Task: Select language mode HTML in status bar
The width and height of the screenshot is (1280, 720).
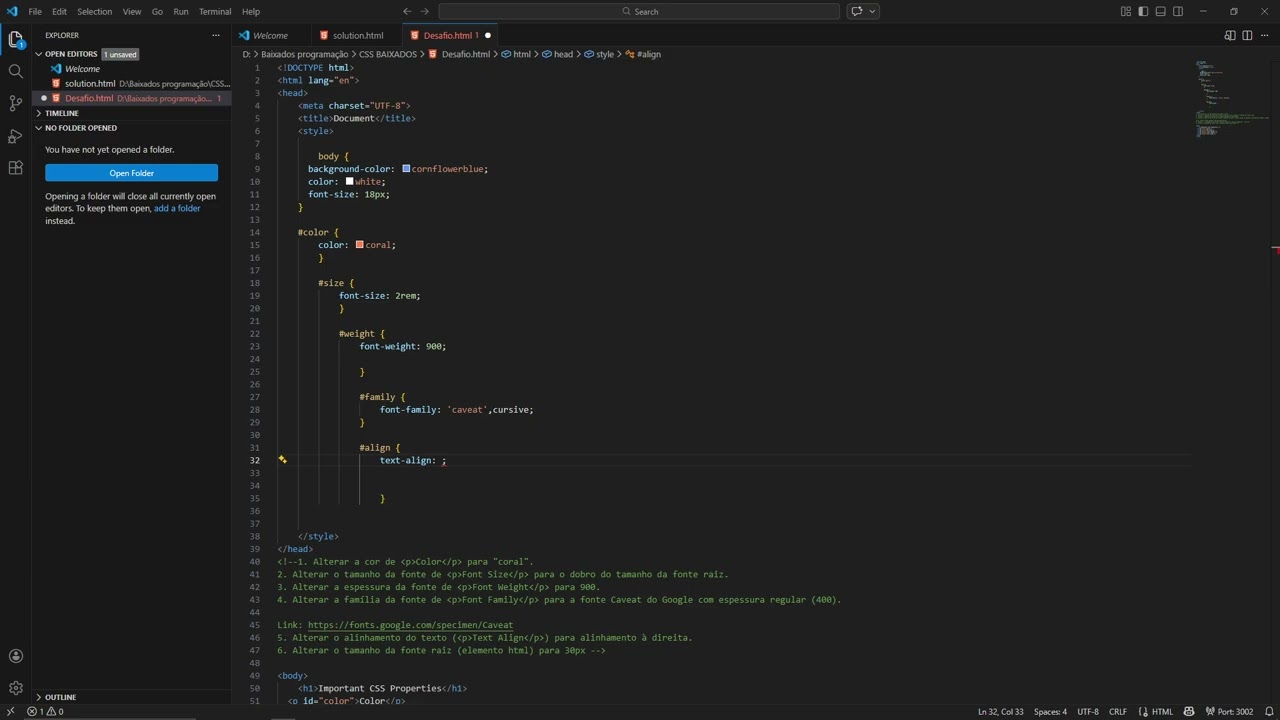Action: 1162,712
